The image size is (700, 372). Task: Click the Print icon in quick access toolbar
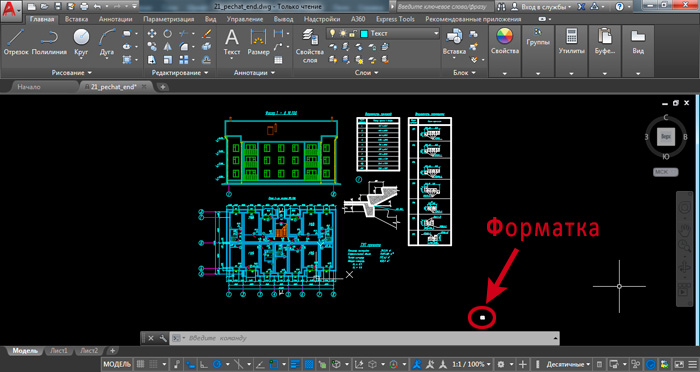(83, 6)
